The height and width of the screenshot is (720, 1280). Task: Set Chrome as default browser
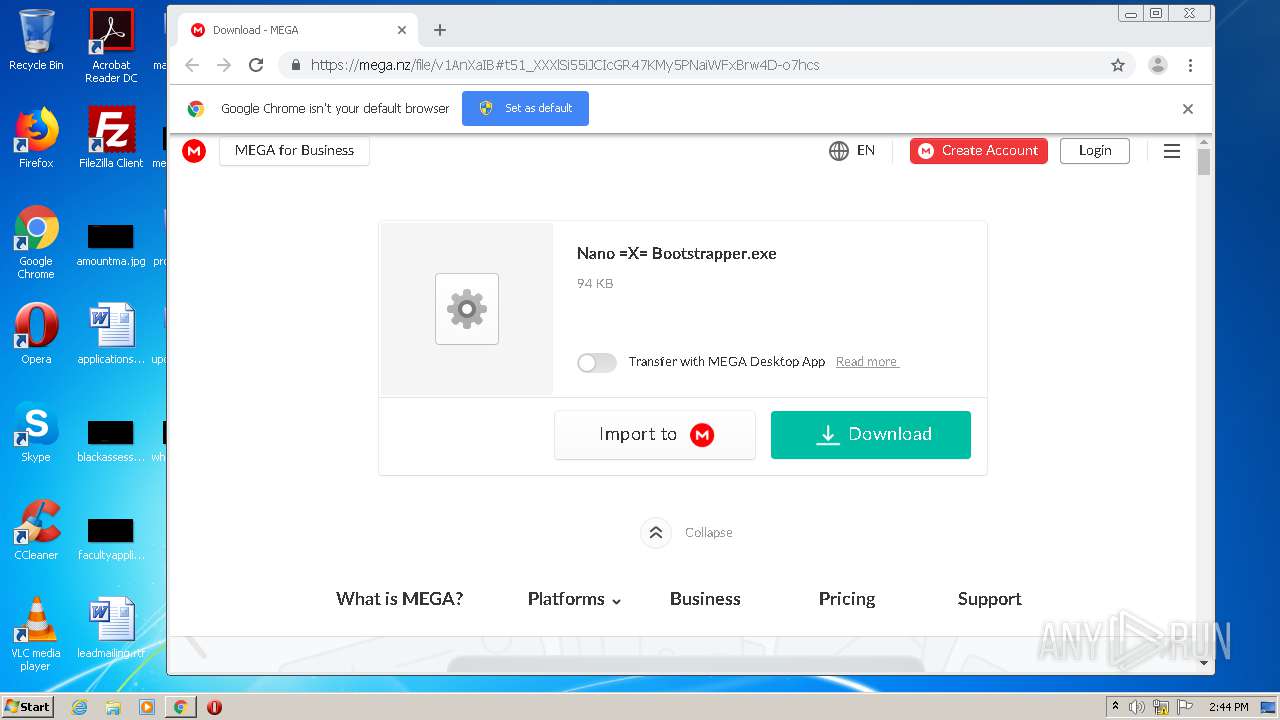525,108
